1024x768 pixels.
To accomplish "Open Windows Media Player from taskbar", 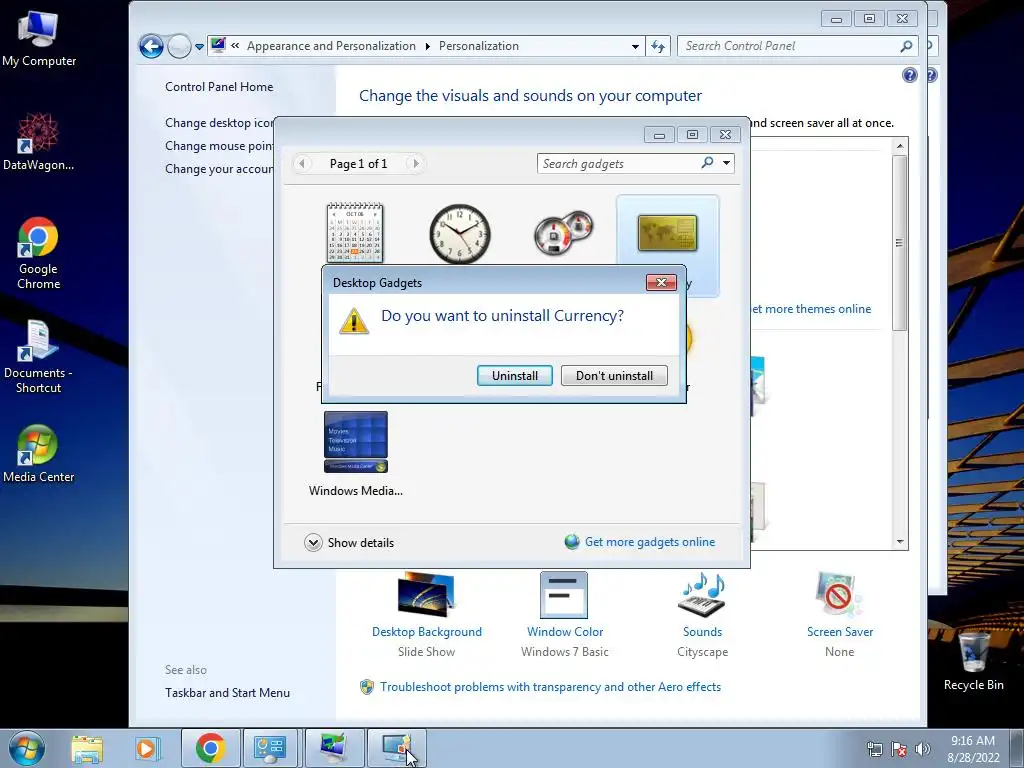I will [x=147, y=748].
